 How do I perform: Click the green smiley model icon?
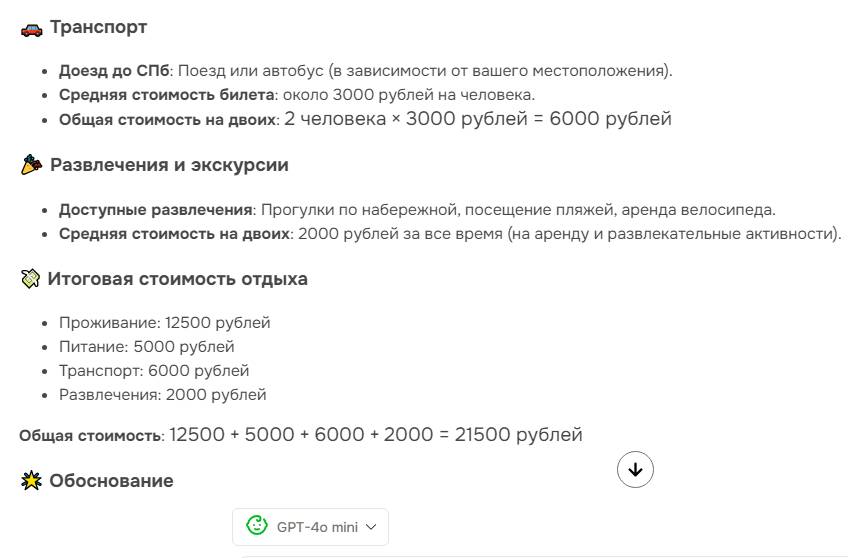tap(256, 526)
